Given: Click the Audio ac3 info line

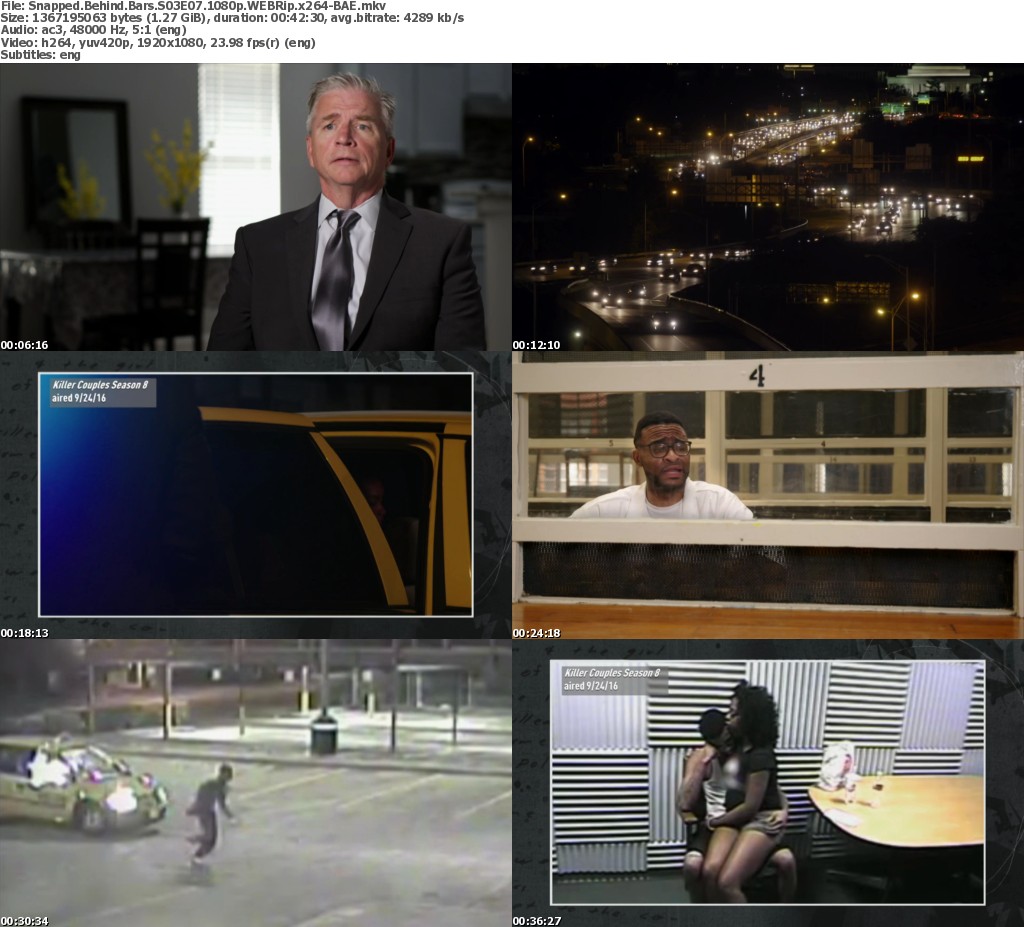Looking at the screenshot, I should click(108, 30).
